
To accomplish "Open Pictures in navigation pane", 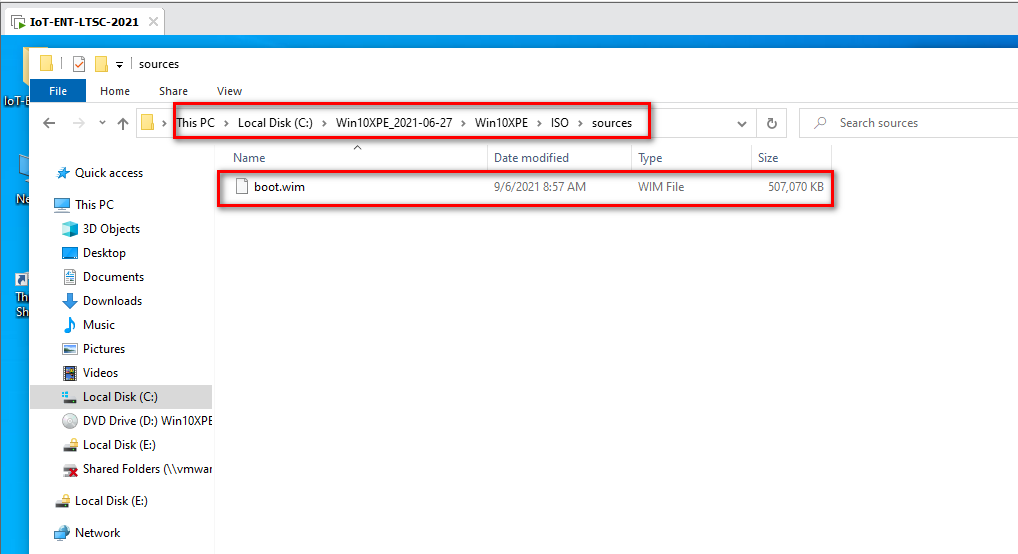I will (x=104, y=349).
